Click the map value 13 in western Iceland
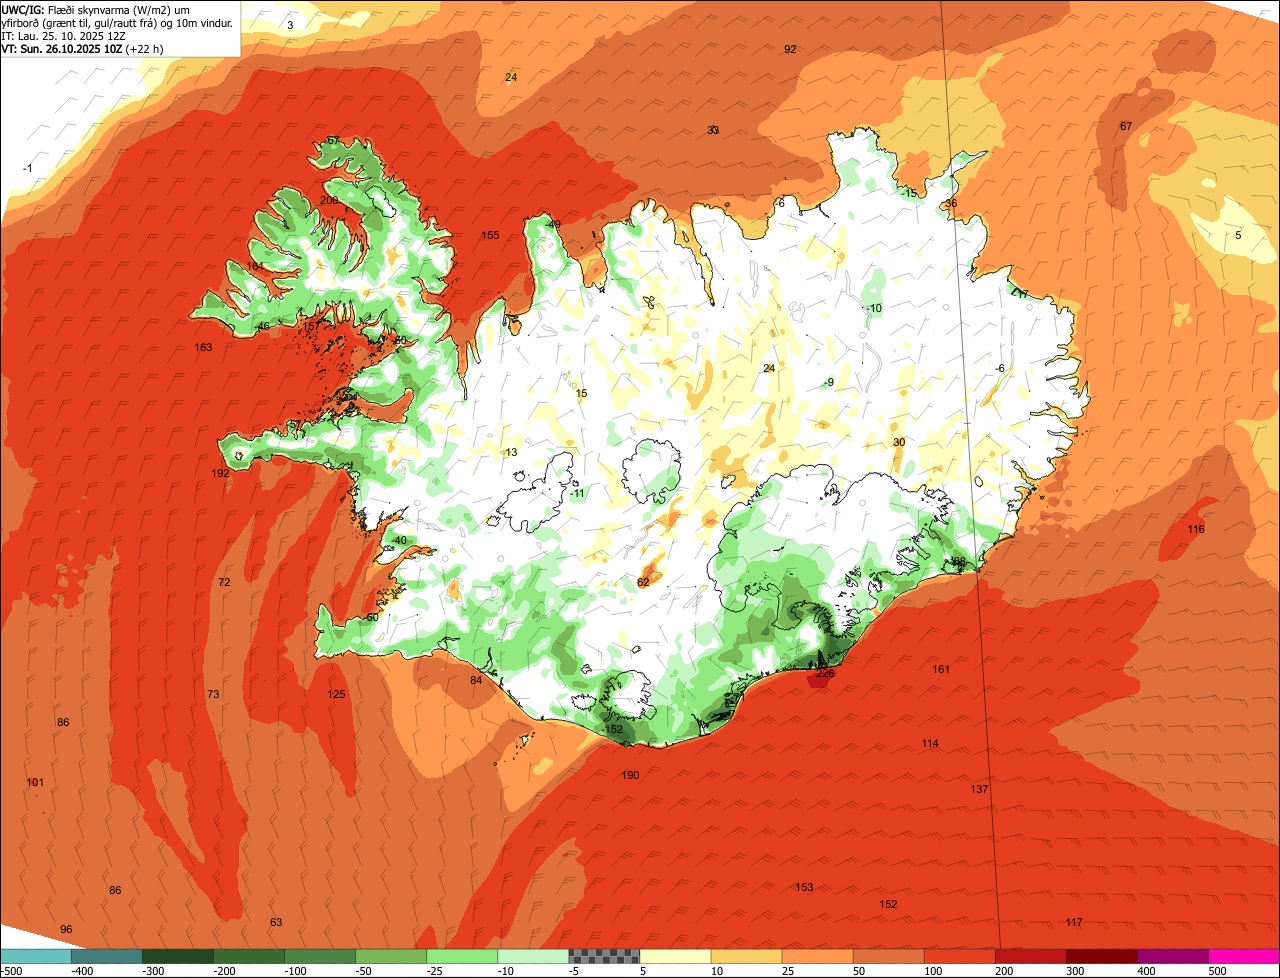Image resolution: width=1280 pixels, height=978 pixels. (x=511, y=452)
